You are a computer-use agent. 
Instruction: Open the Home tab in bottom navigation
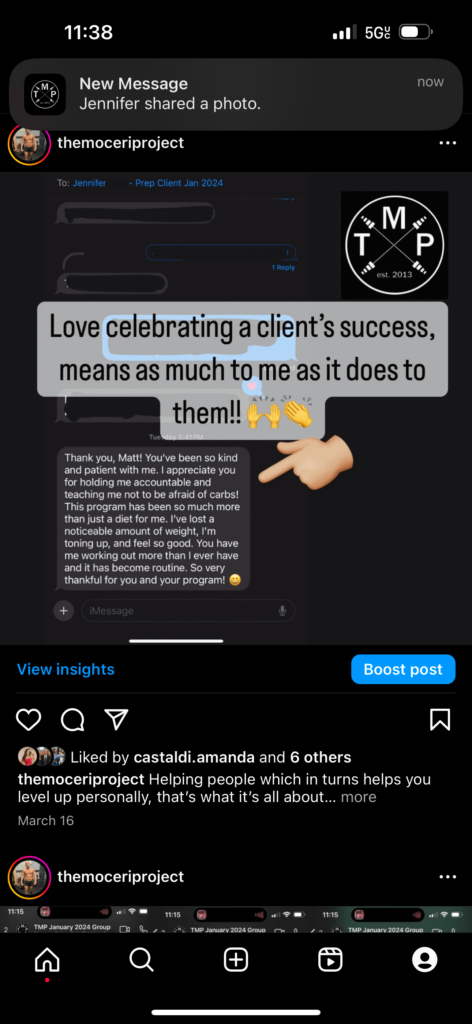click(x=47, y=959)
